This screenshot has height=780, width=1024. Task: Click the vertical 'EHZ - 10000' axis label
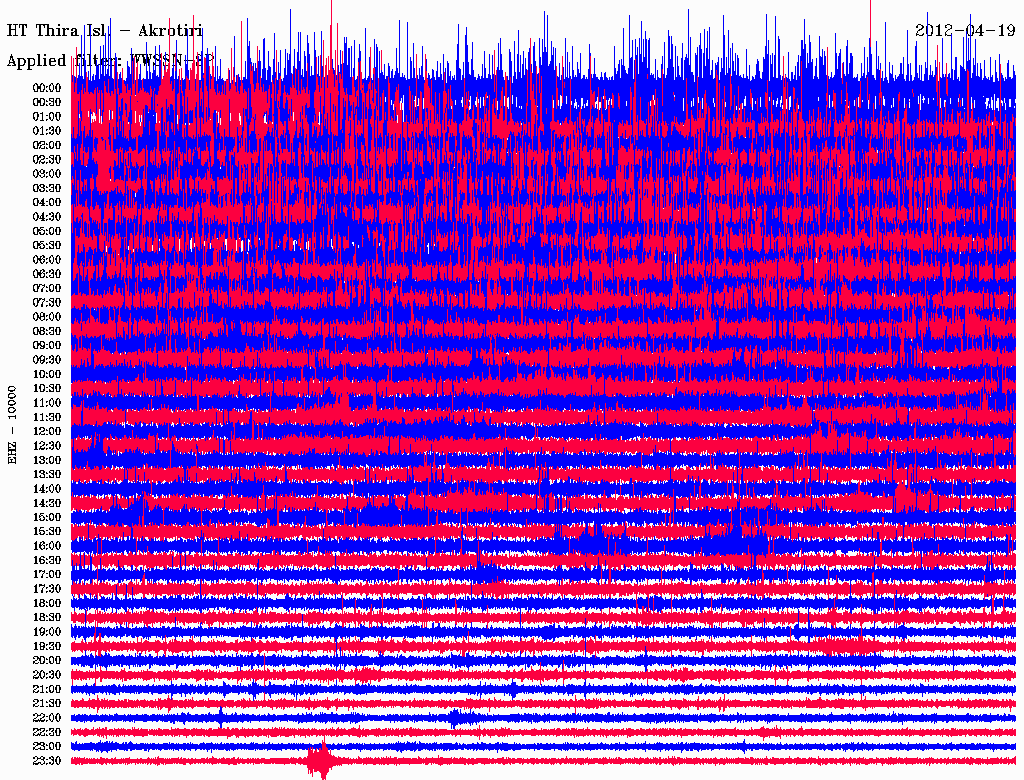pos(13,423)
